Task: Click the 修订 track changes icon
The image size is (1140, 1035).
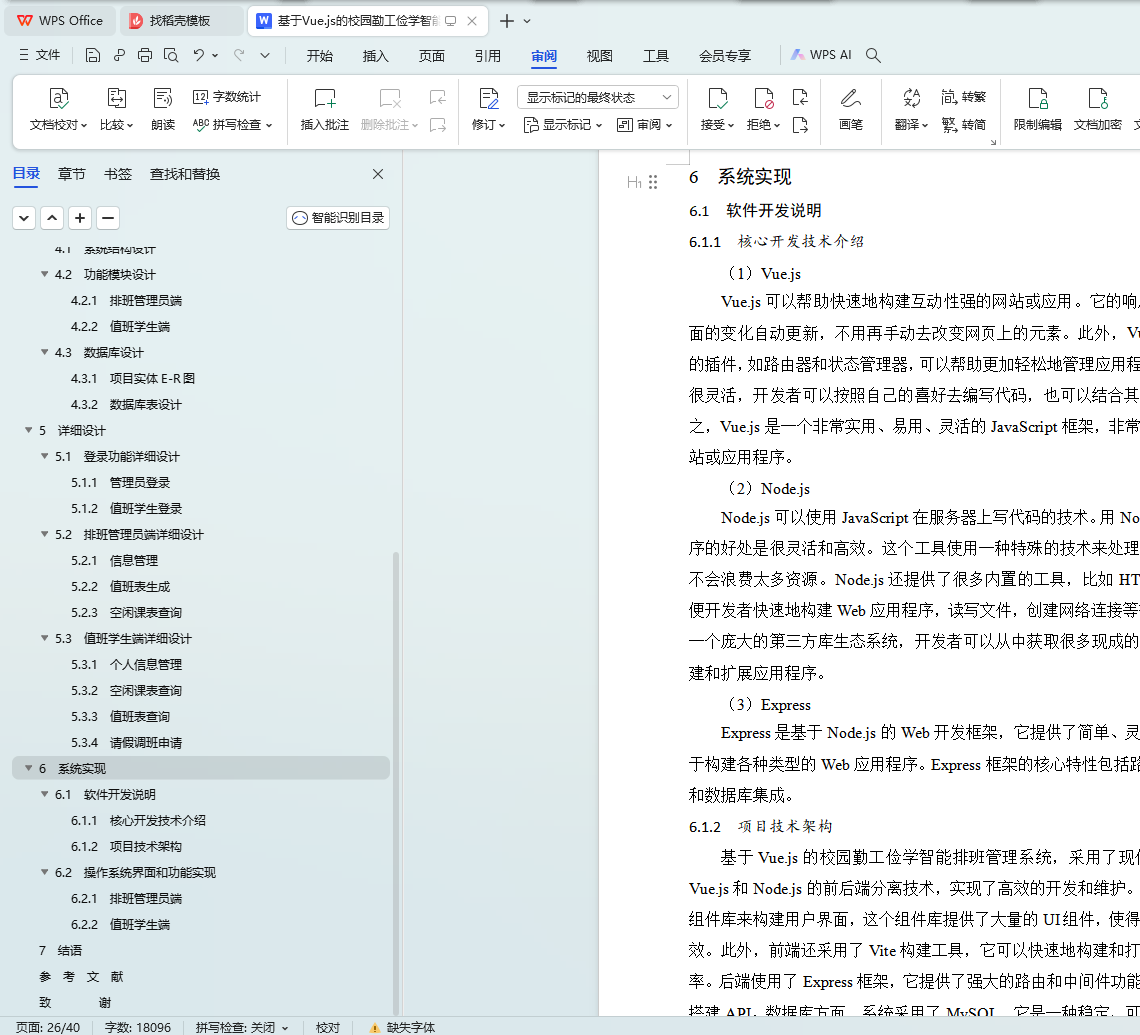Action: (489, 98)
